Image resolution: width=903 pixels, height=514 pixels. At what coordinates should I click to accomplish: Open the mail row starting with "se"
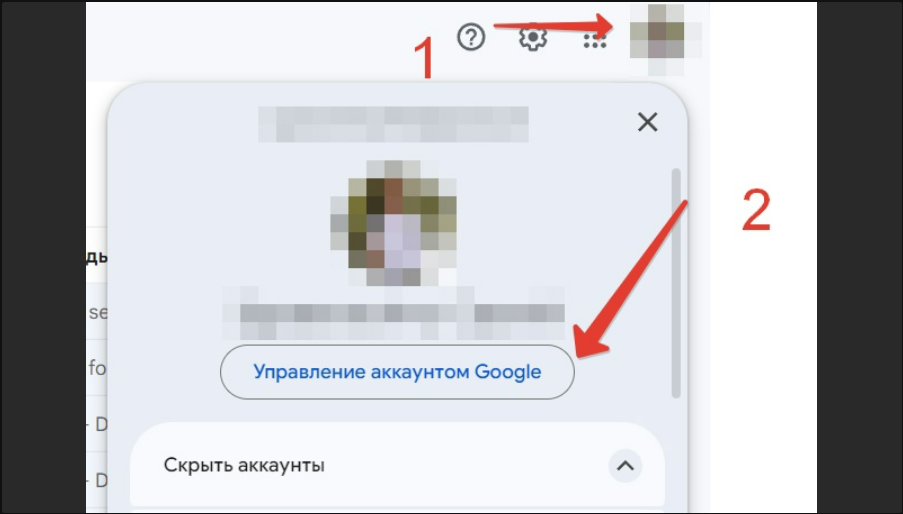(97, 312)
